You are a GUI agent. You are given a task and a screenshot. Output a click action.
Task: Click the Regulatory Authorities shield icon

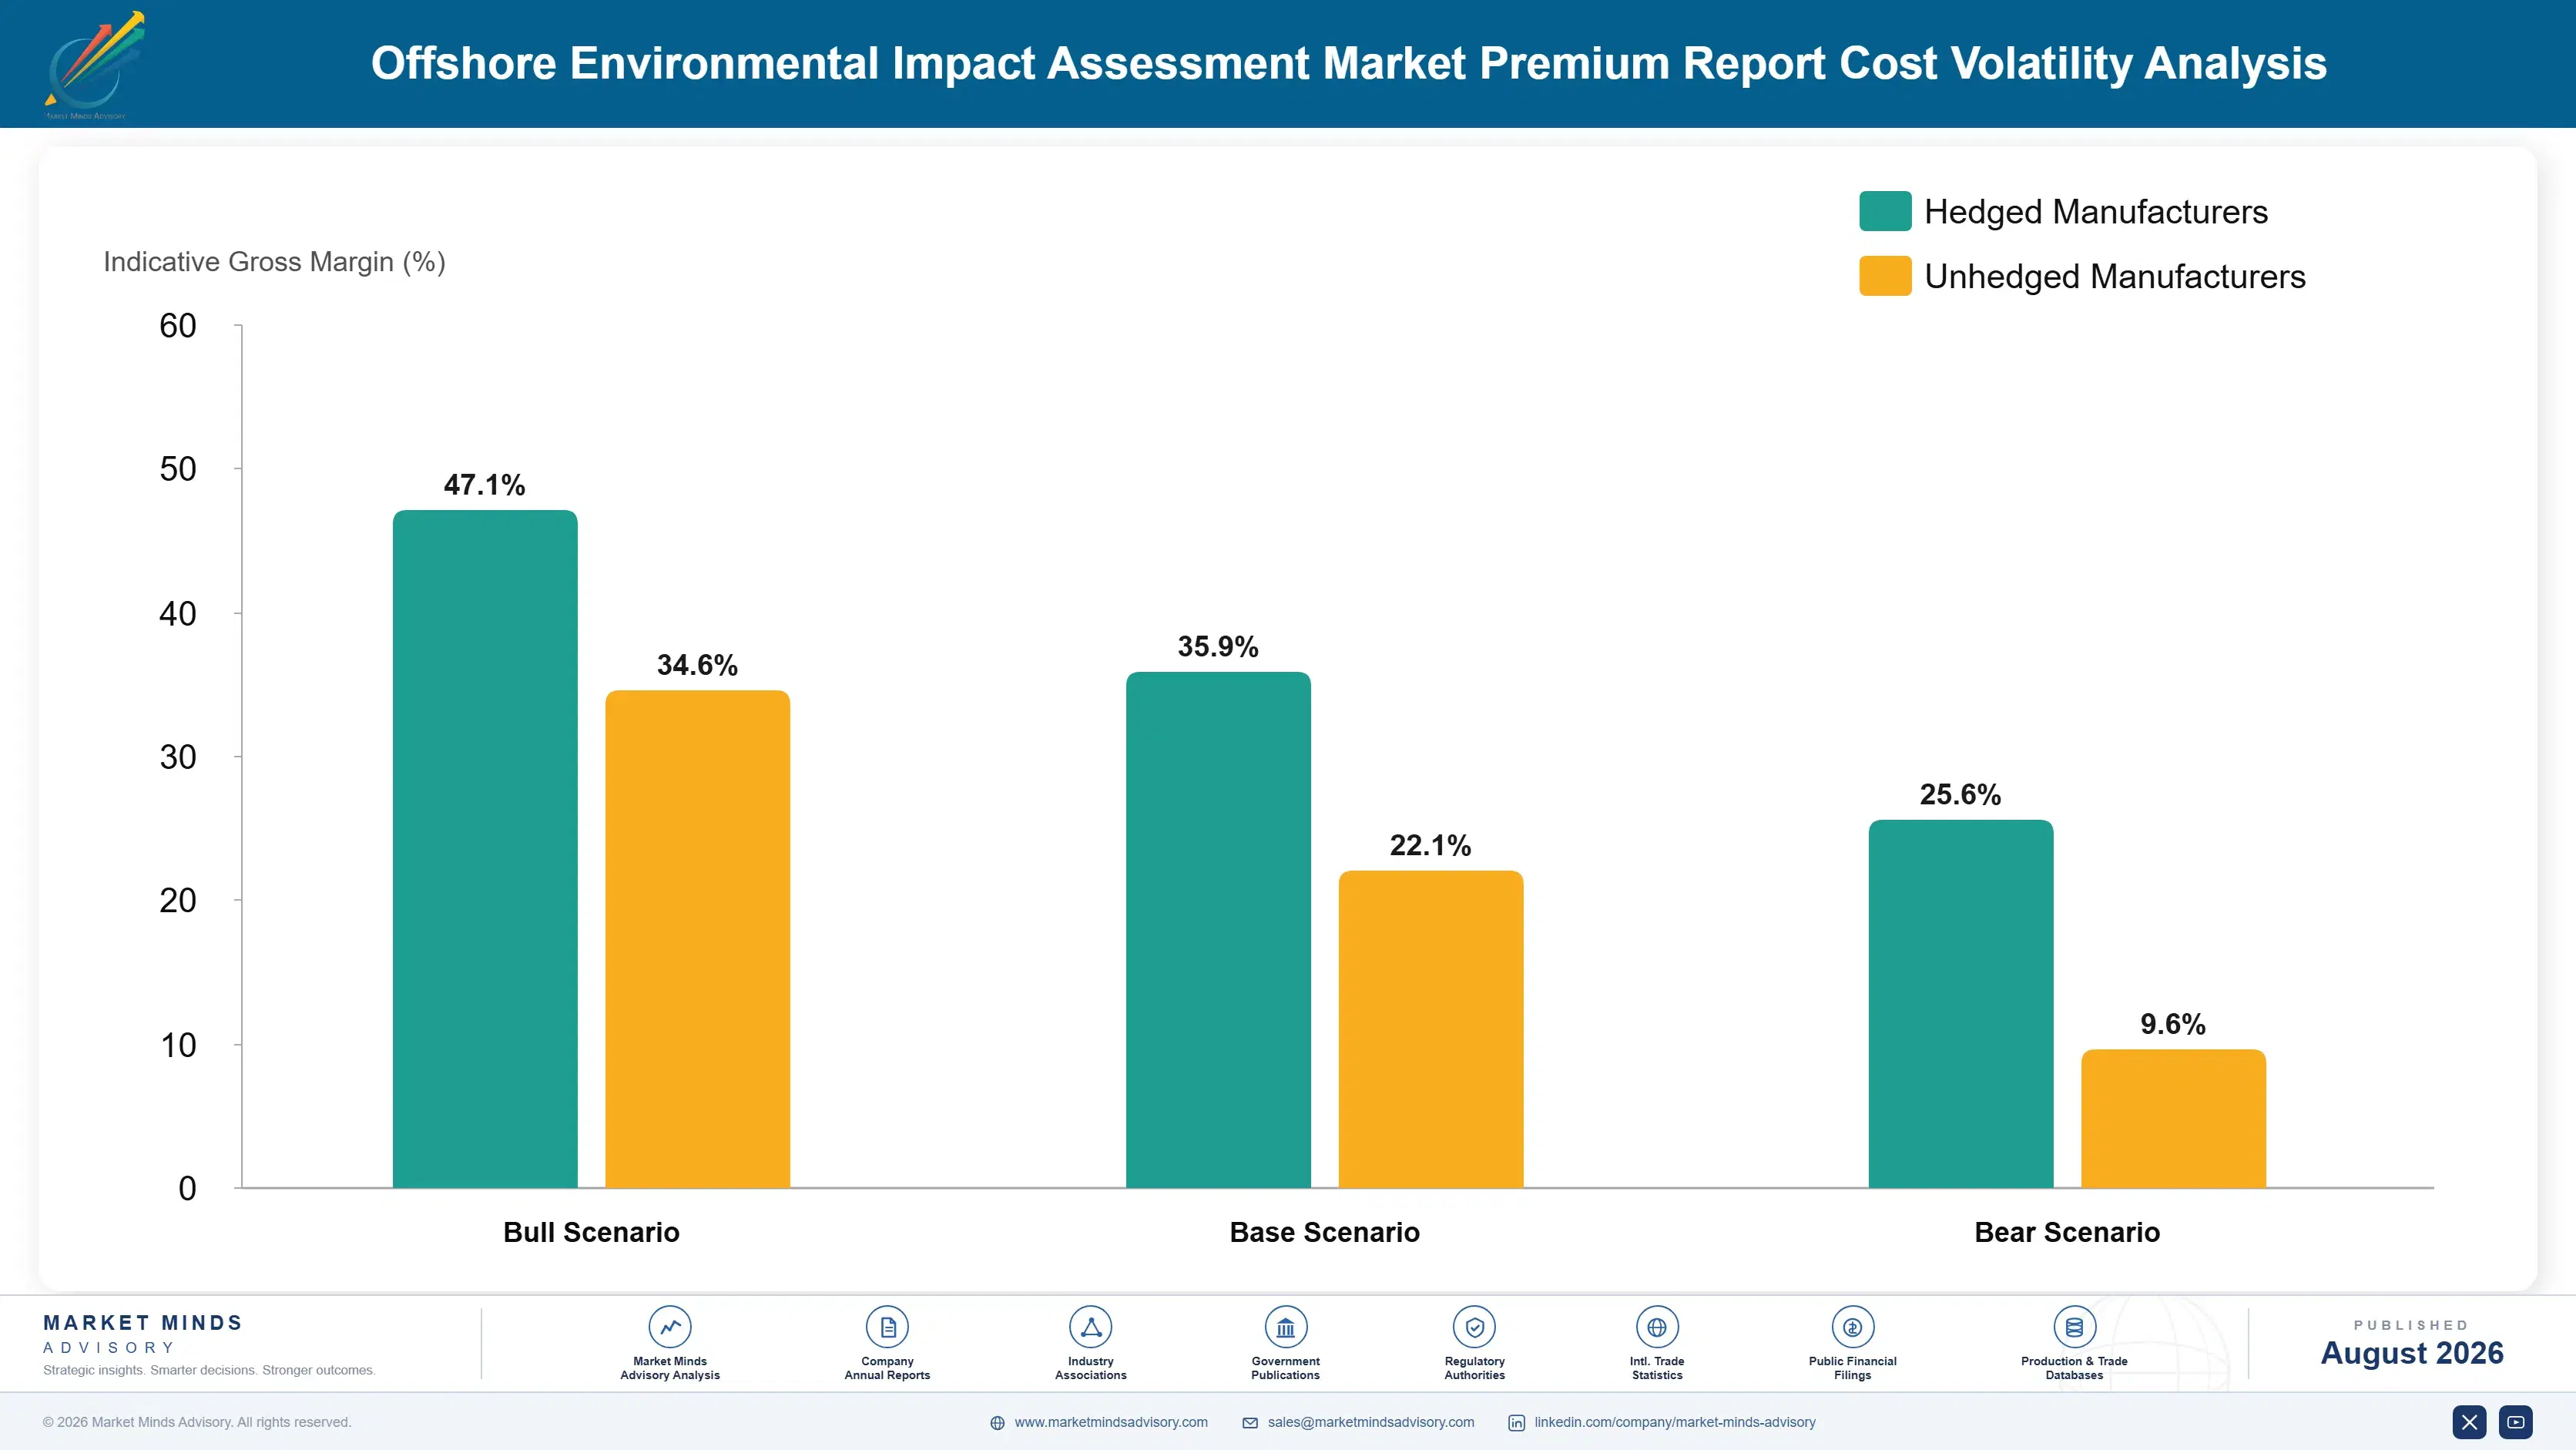point(1474,1327)
